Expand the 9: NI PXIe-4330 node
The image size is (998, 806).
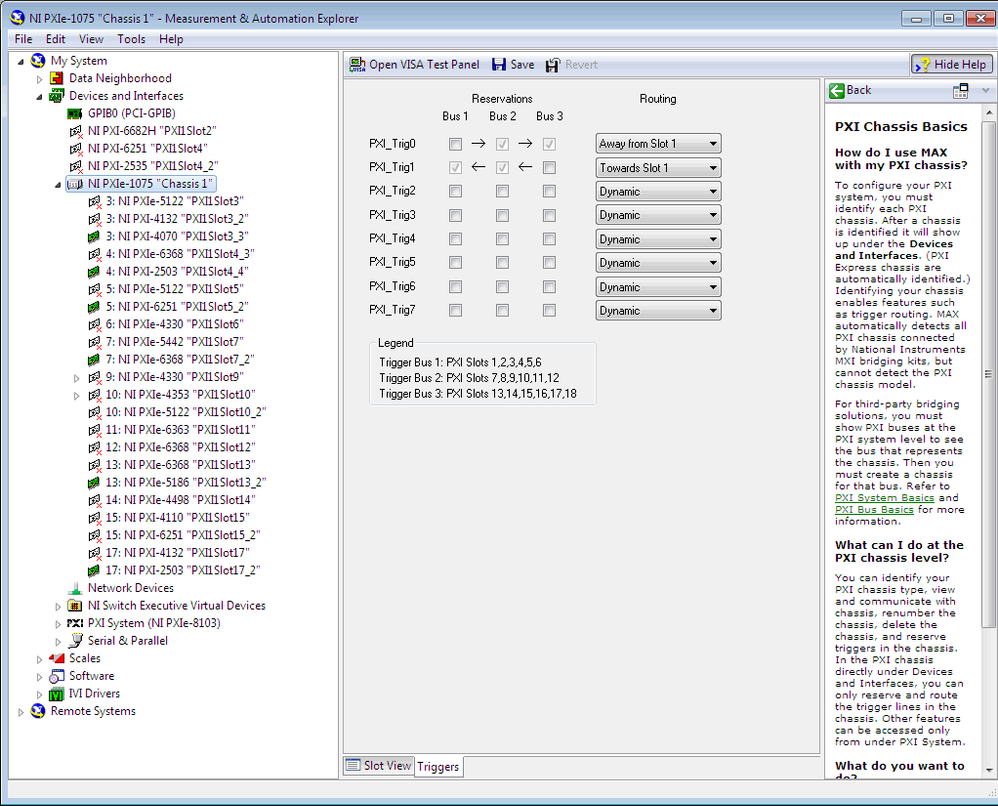pos(76,378)
